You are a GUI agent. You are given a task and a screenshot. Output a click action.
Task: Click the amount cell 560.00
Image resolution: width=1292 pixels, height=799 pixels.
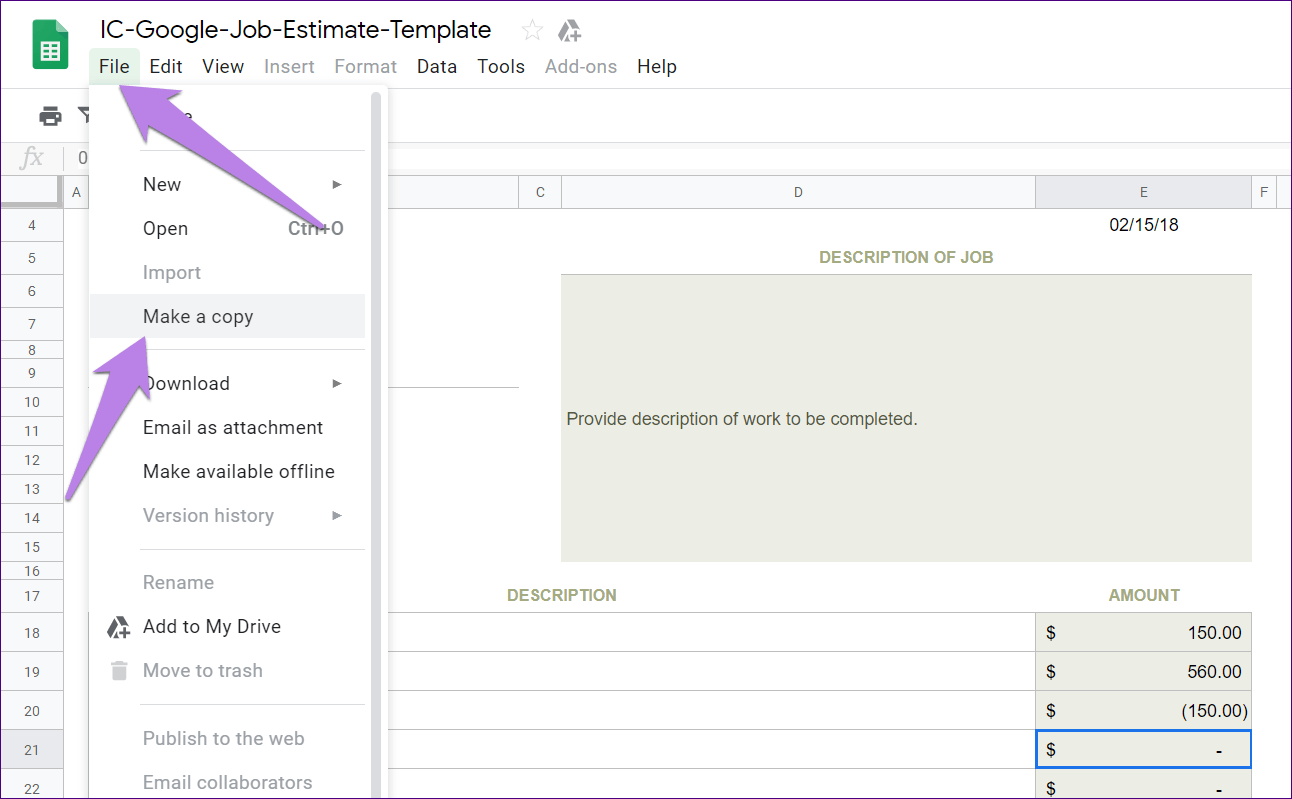[x=1143, y=672]
